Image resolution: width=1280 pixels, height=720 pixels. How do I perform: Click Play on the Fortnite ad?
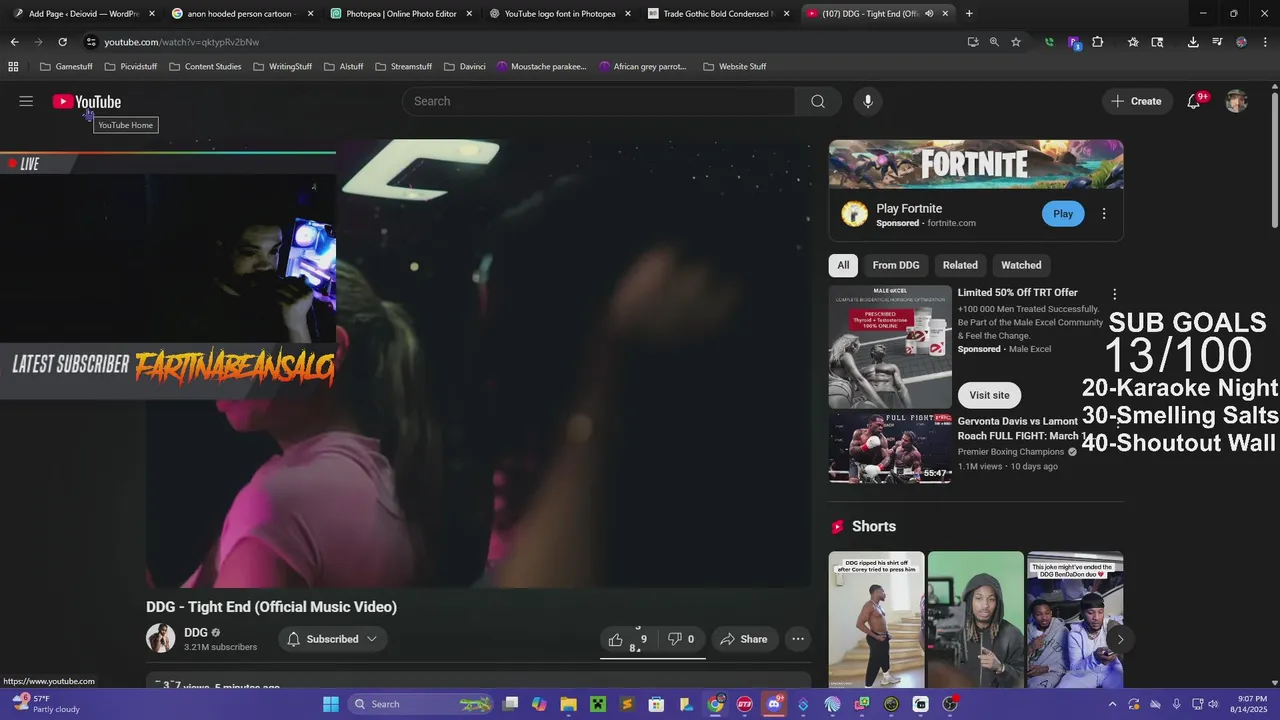coord(1063,214)
